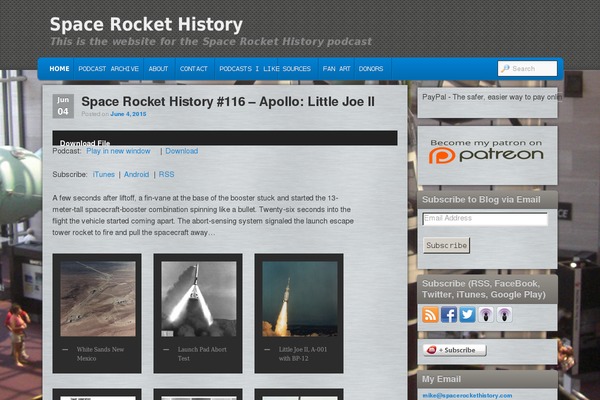
Task: Click the Subscribe email button
Action: [447, 245]
